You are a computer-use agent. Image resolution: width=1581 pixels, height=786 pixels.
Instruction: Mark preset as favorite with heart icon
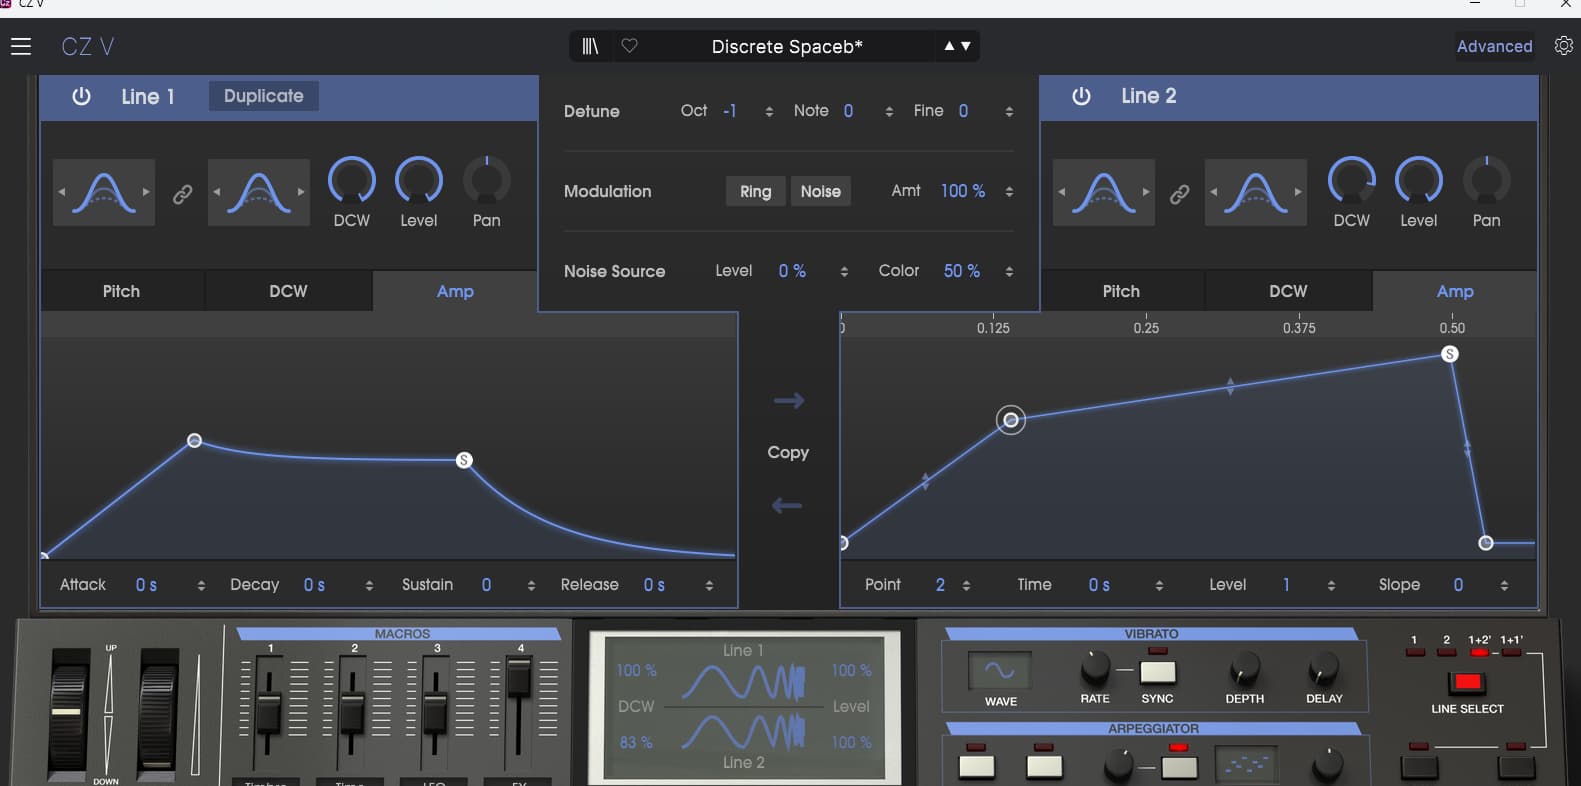point(629,46)
